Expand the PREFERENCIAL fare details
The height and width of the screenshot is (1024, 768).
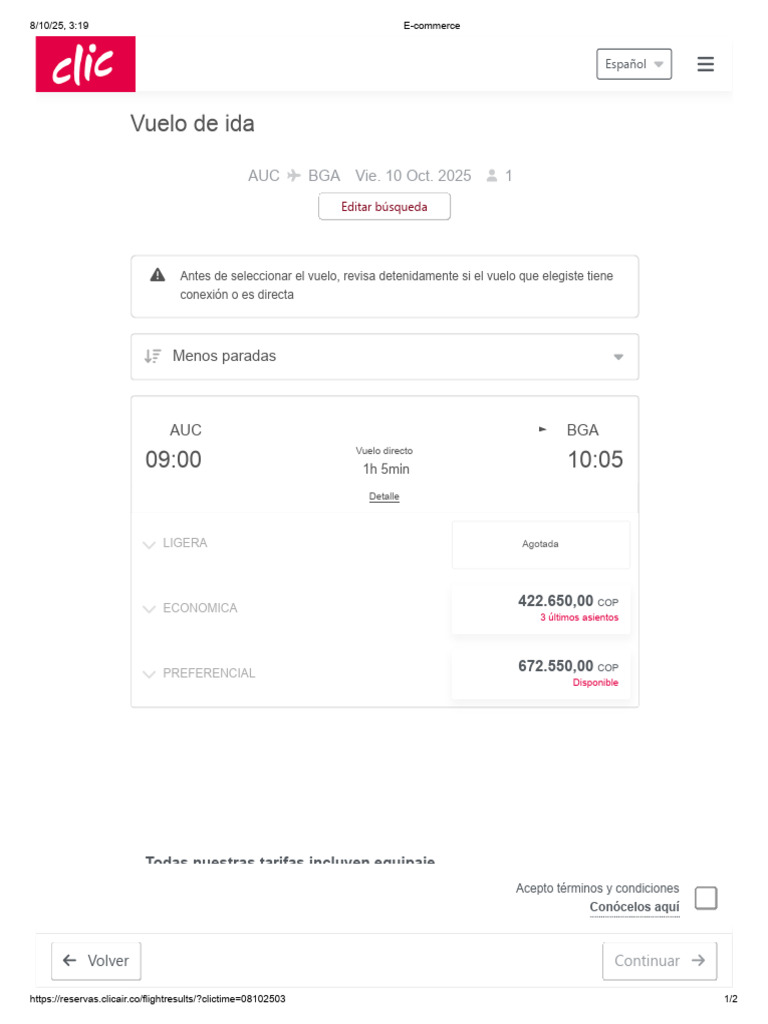click(150, 674)
